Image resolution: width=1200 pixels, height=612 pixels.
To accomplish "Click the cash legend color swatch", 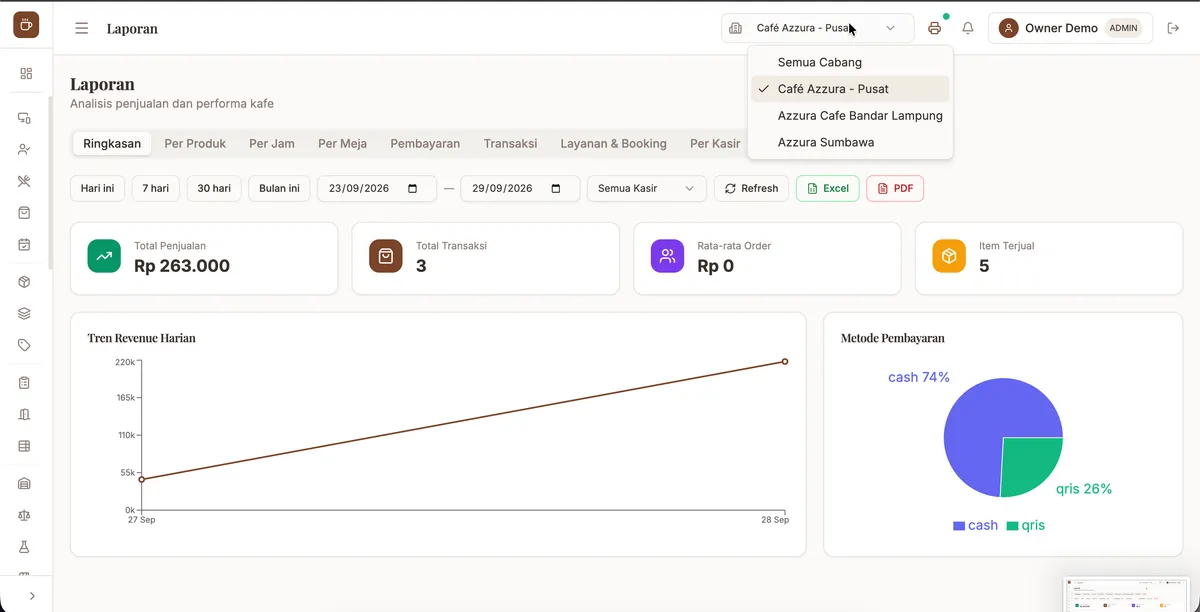I will click(x=959, y=526).
